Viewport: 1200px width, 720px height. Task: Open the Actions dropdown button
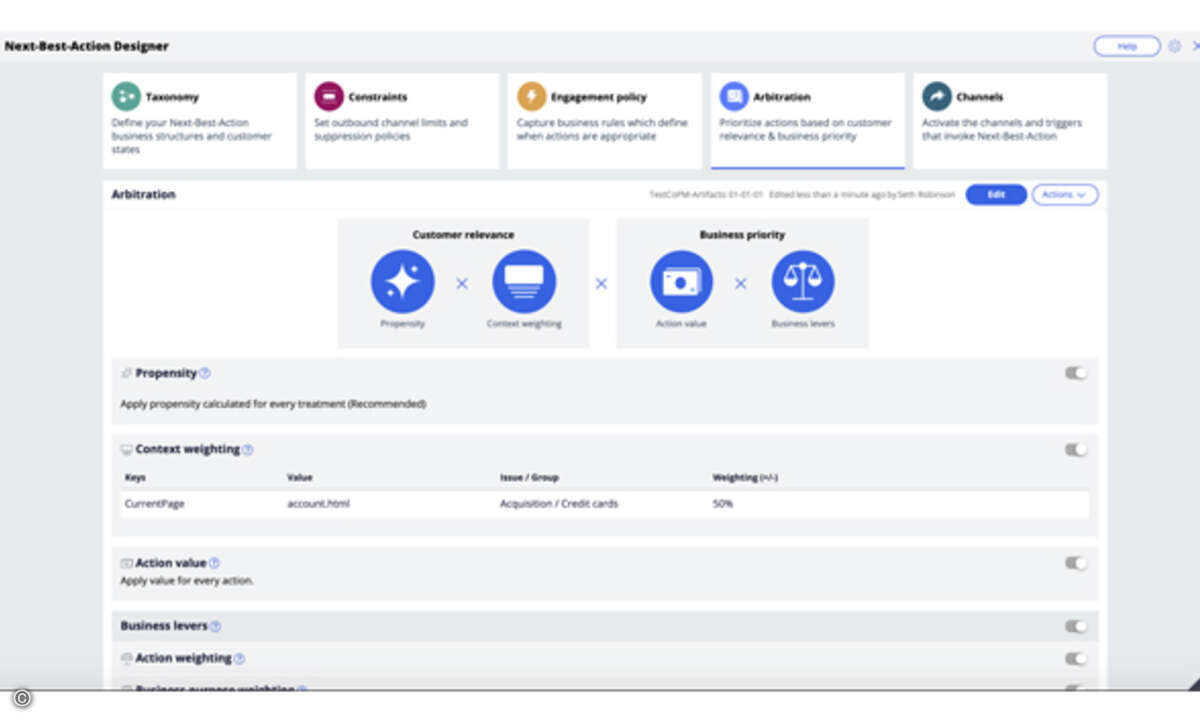click(1065, 195)
